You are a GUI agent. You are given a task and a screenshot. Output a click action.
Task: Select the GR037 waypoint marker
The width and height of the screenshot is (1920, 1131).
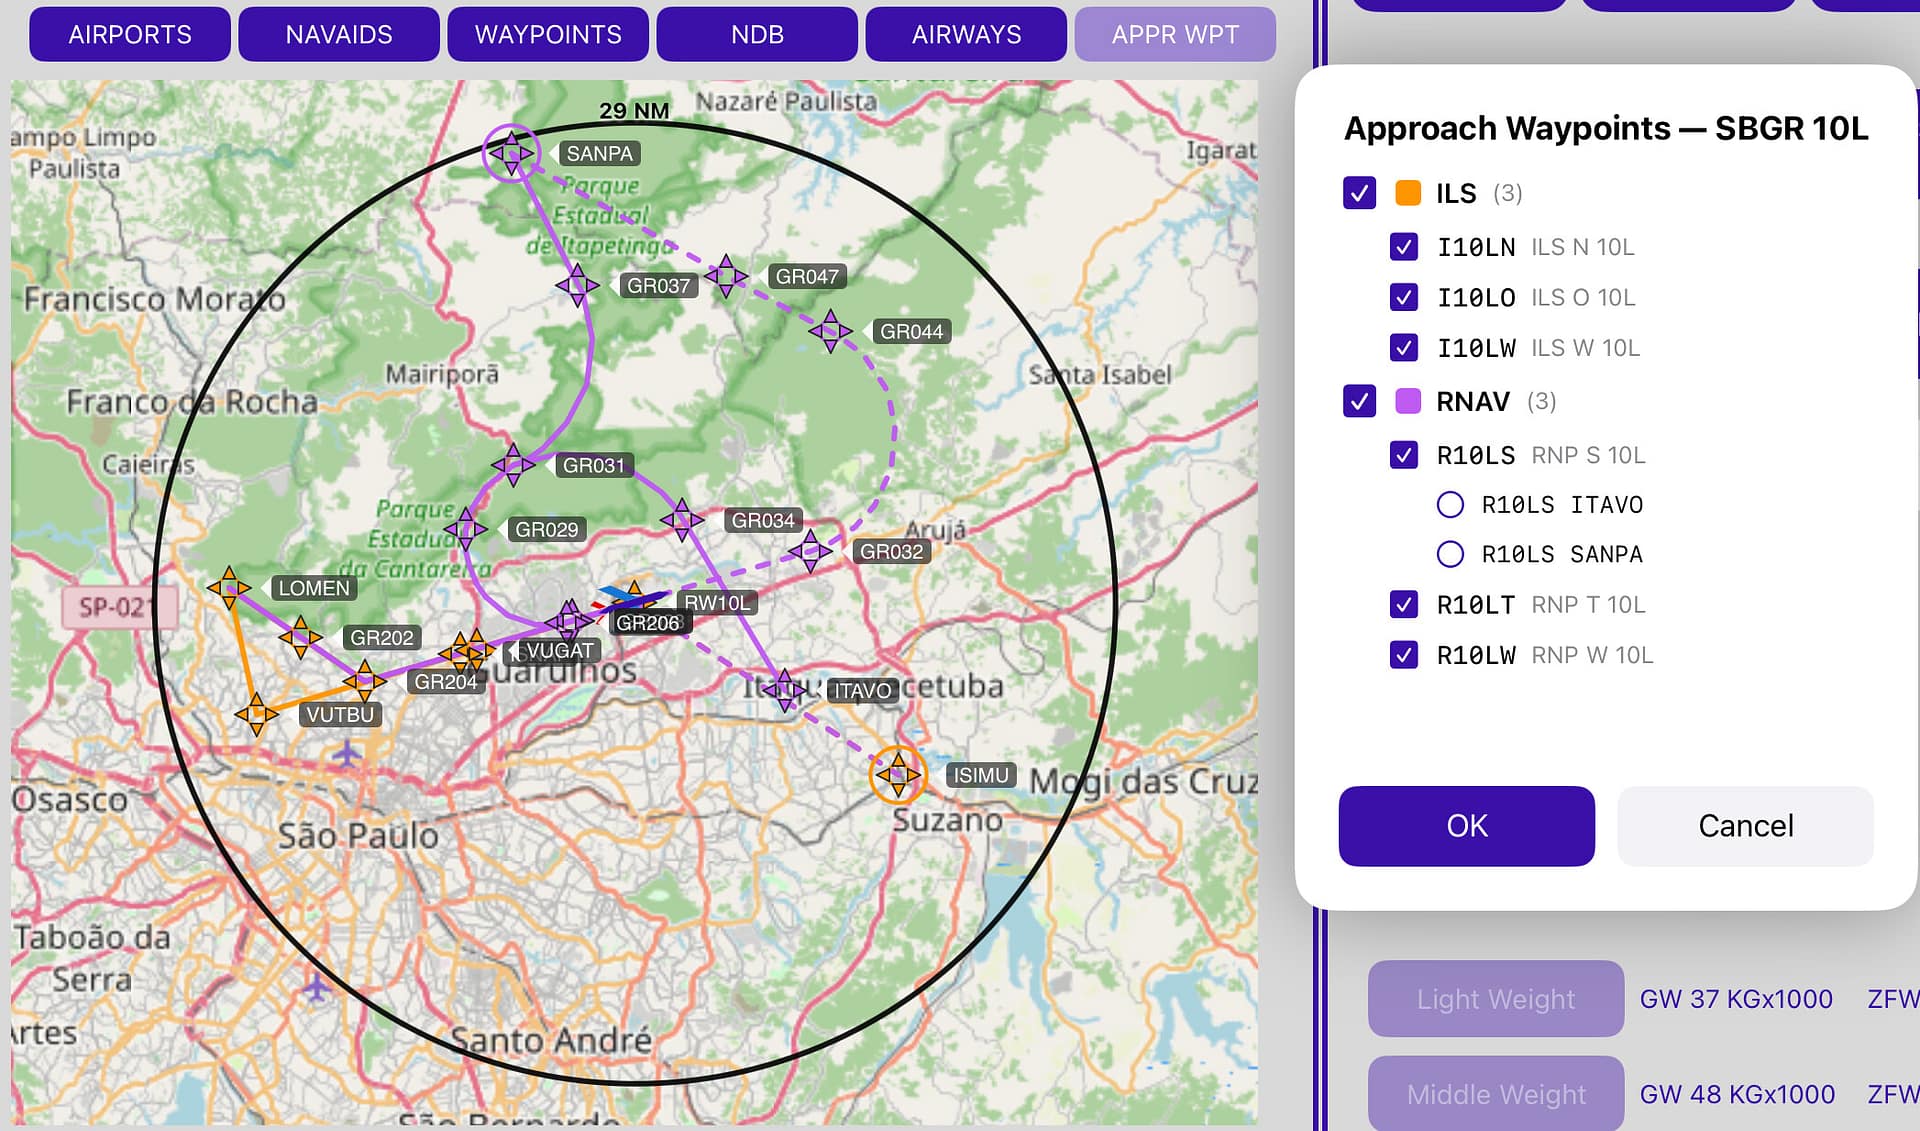point(577,285)
